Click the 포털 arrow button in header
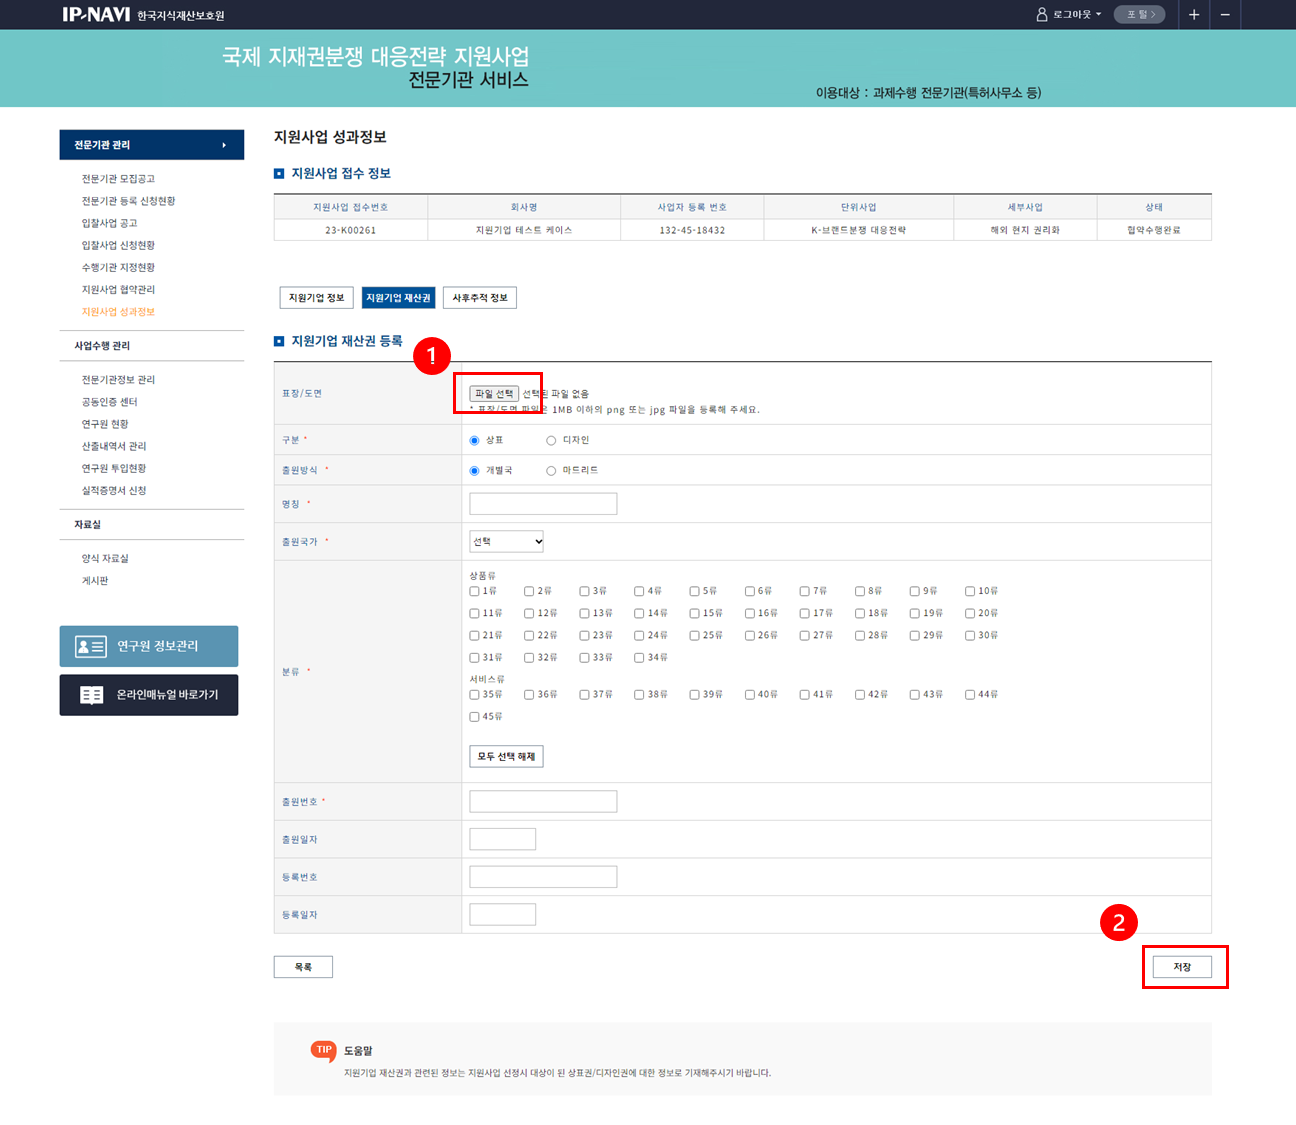This screenshot has height=1125, width=1296. 1140,14
